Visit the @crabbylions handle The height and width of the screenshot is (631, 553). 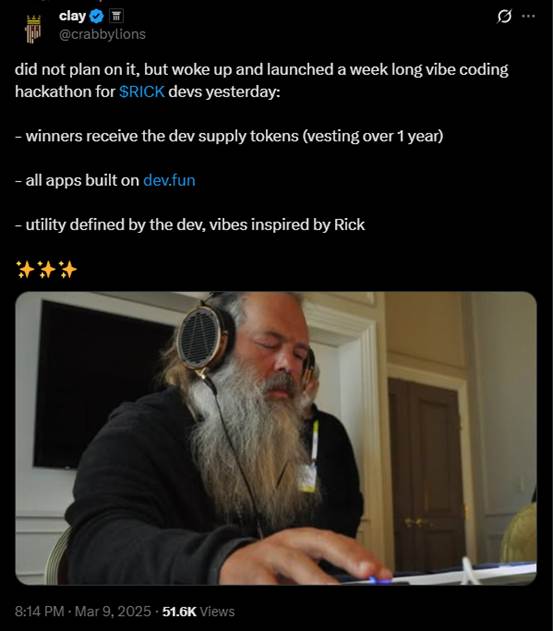point(102,34)
